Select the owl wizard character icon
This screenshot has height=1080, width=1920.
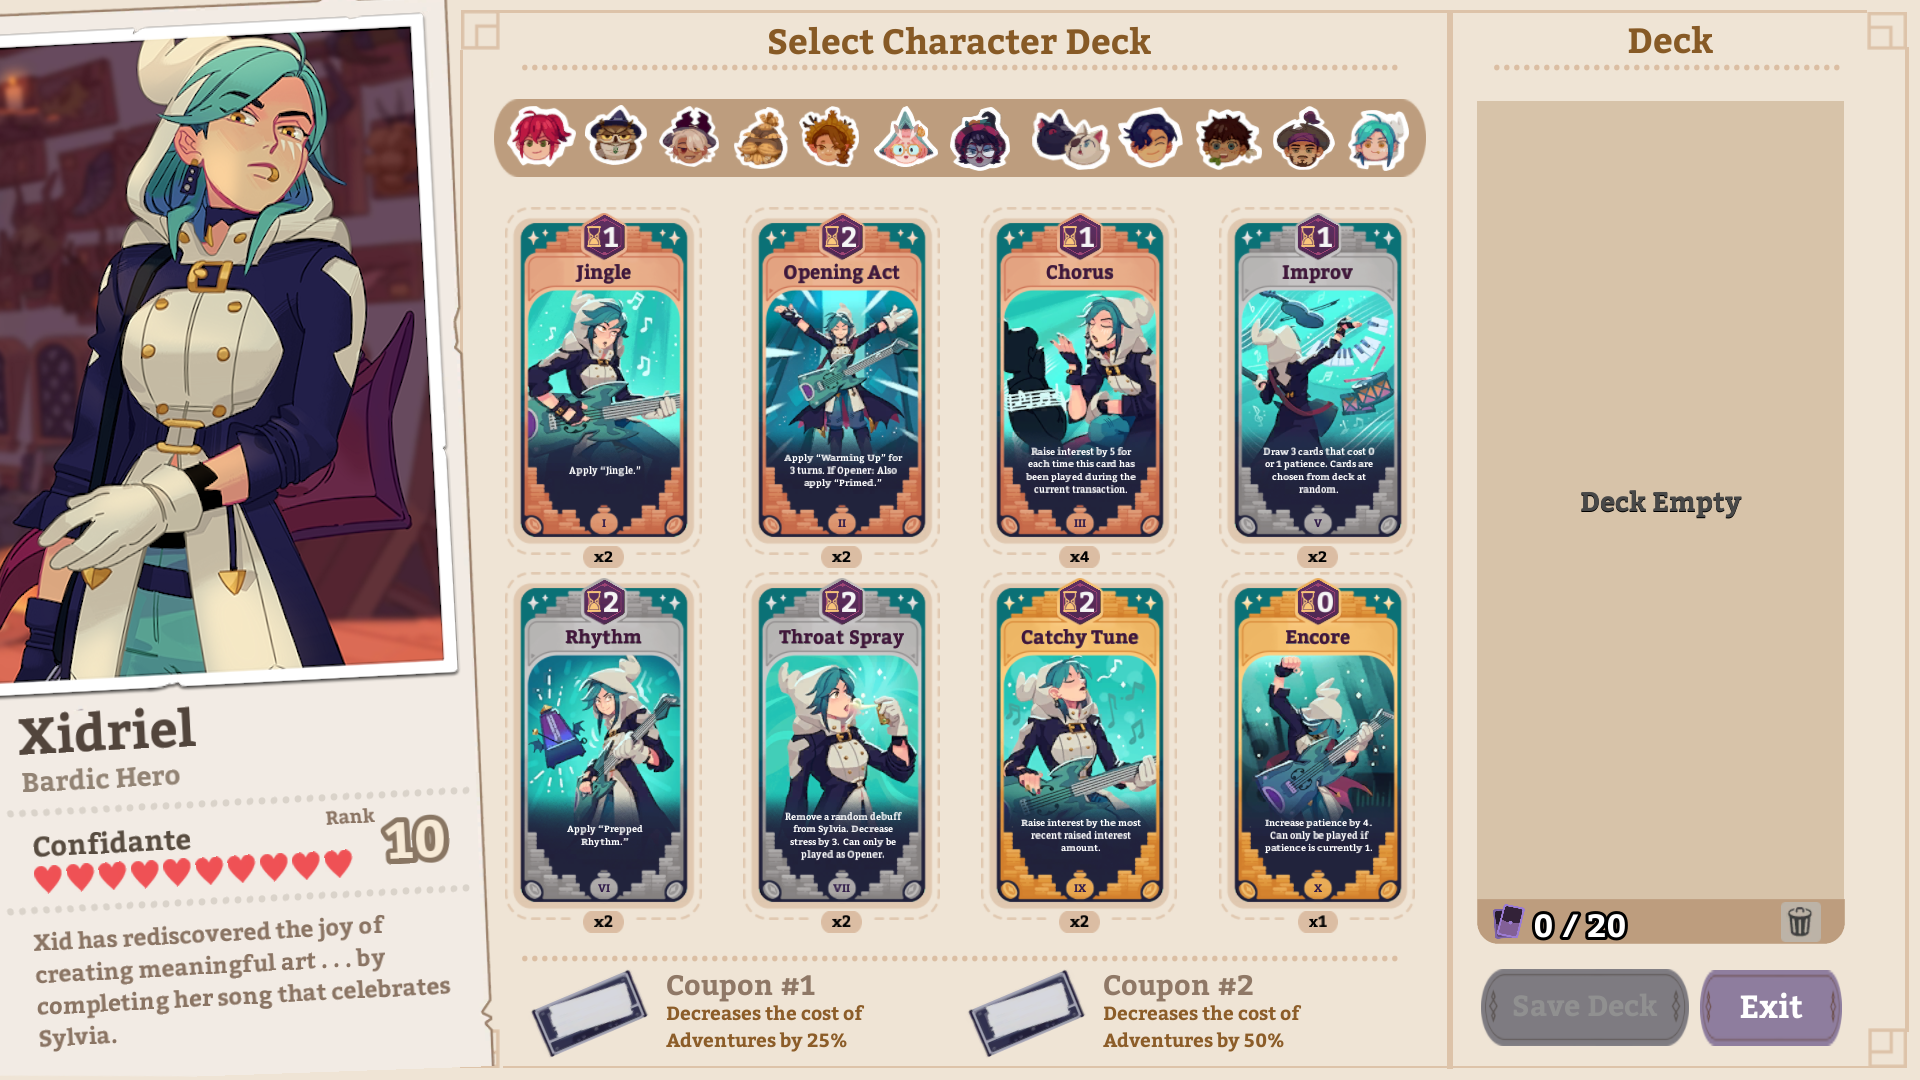[x=615, y=137]
